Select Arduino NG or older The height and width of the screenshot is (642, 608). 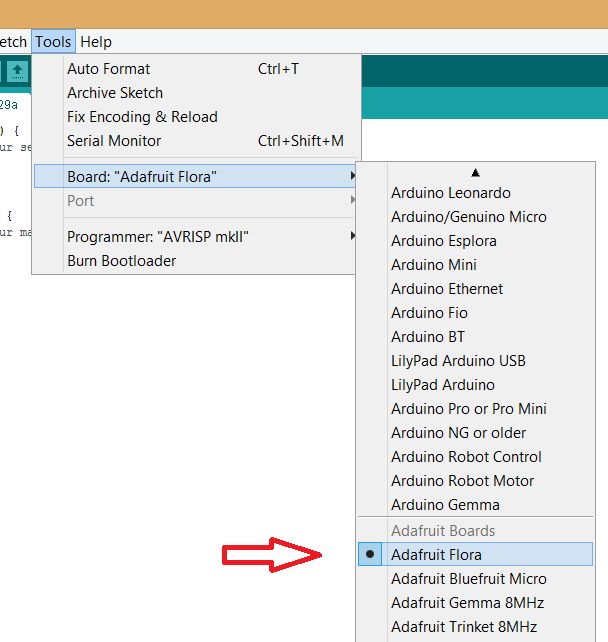(x=475, y=433)
